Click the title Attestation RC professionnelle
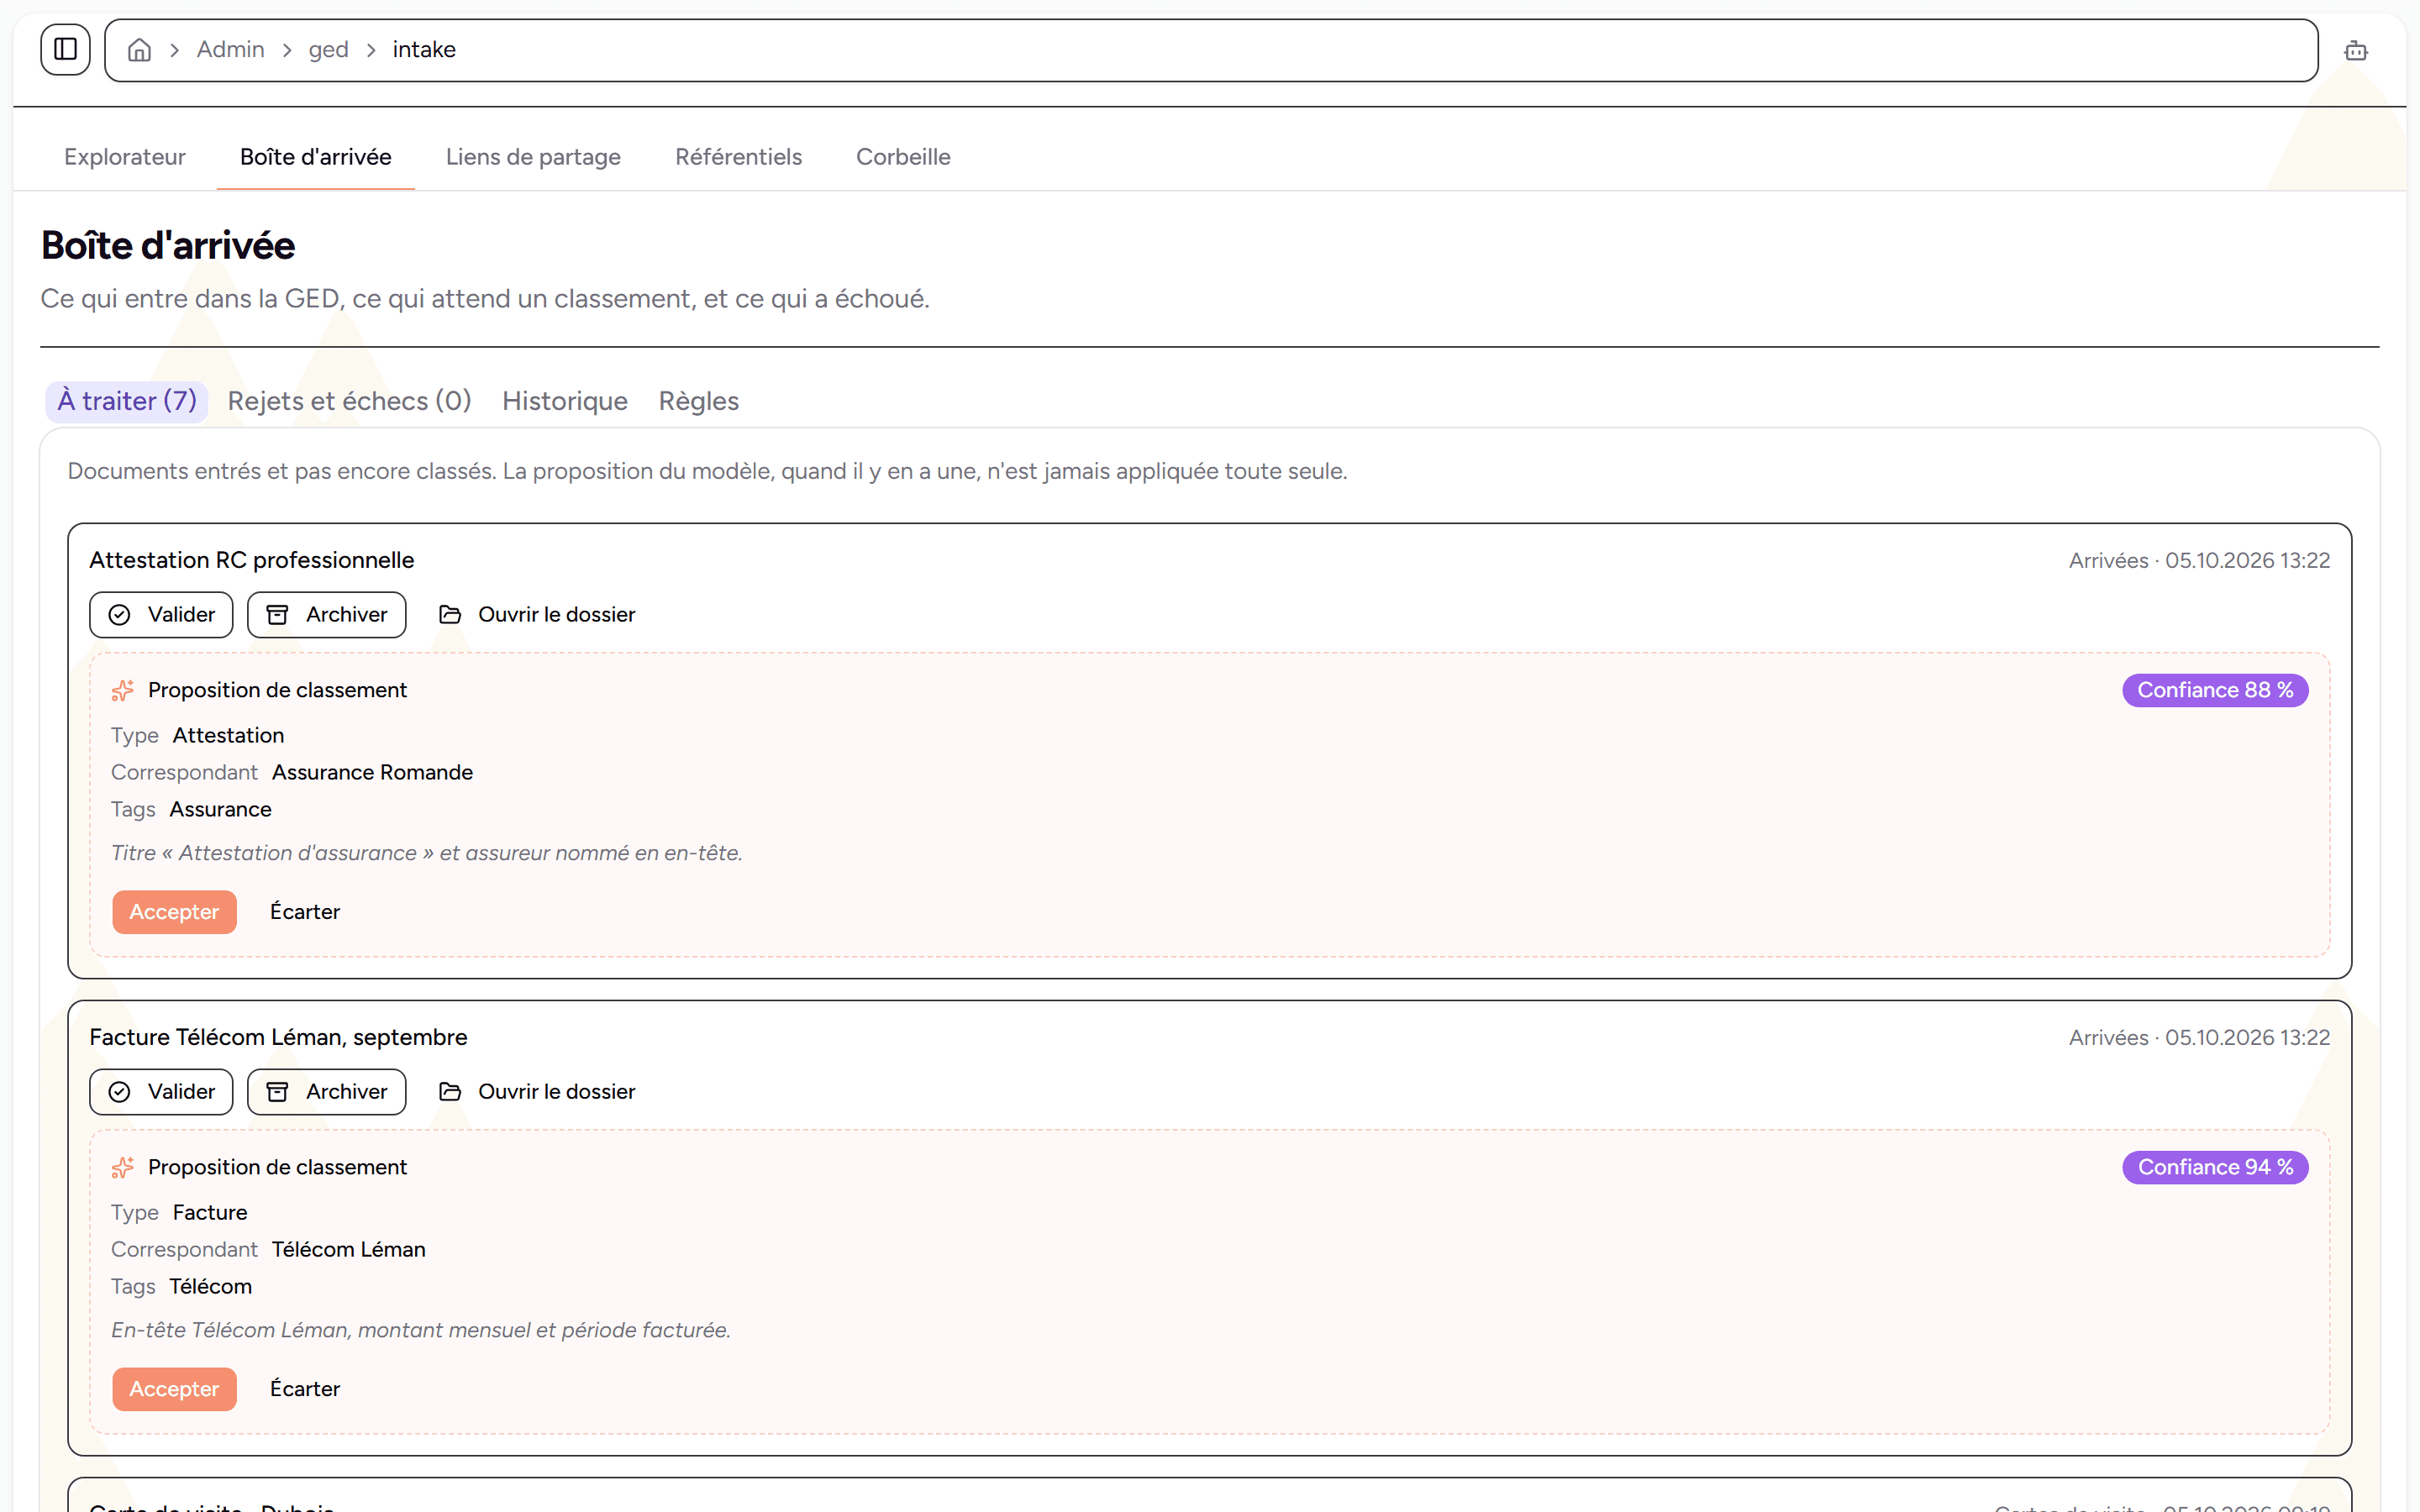The height and width of the screenshot is (1512, 2420). pos(252,560)
